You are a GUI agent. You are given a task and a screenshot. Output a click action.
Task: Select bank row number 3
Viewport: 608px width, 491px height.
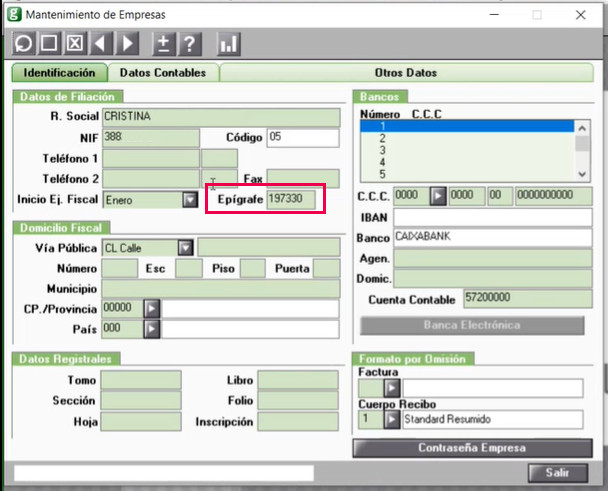(x=467, y=150)
